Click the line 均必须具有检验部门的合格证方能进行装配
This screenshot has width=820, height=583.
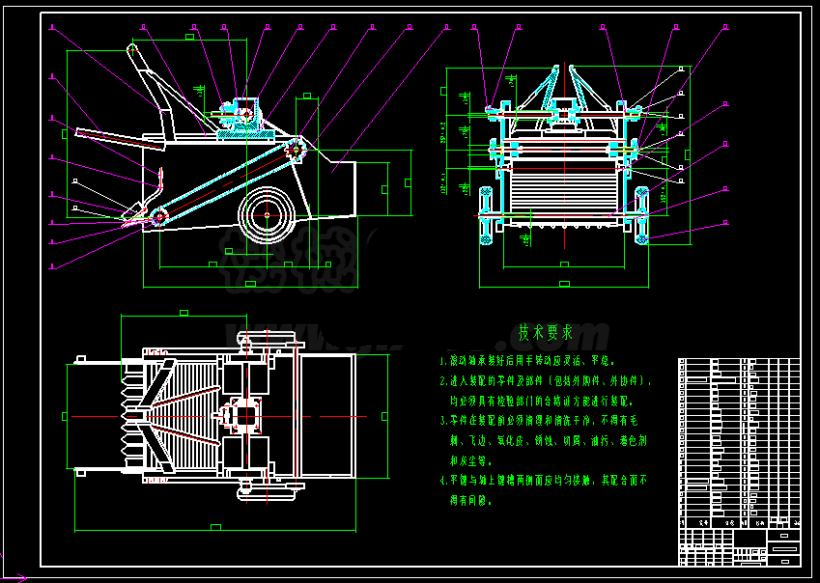[542, 402]
